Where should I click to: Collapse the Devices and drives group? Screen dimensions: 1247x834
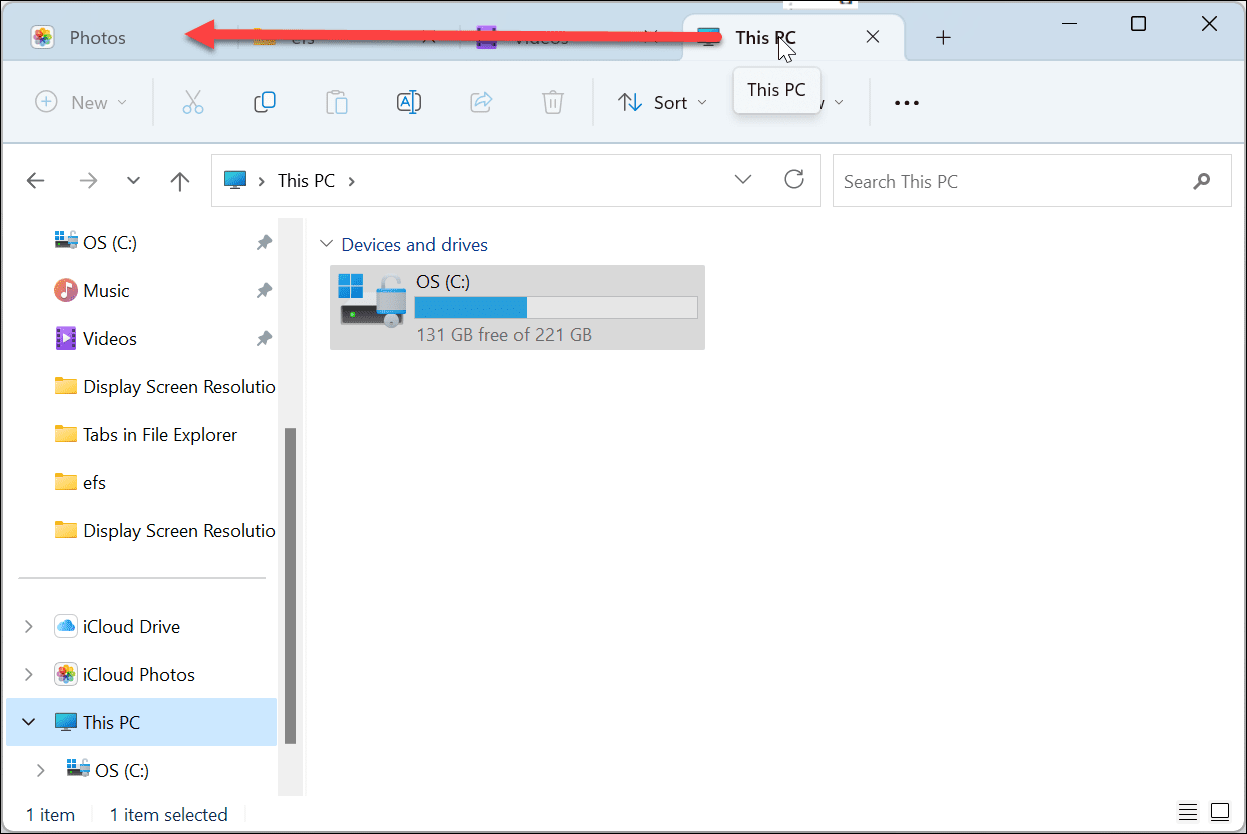click(x=325, y=244)
